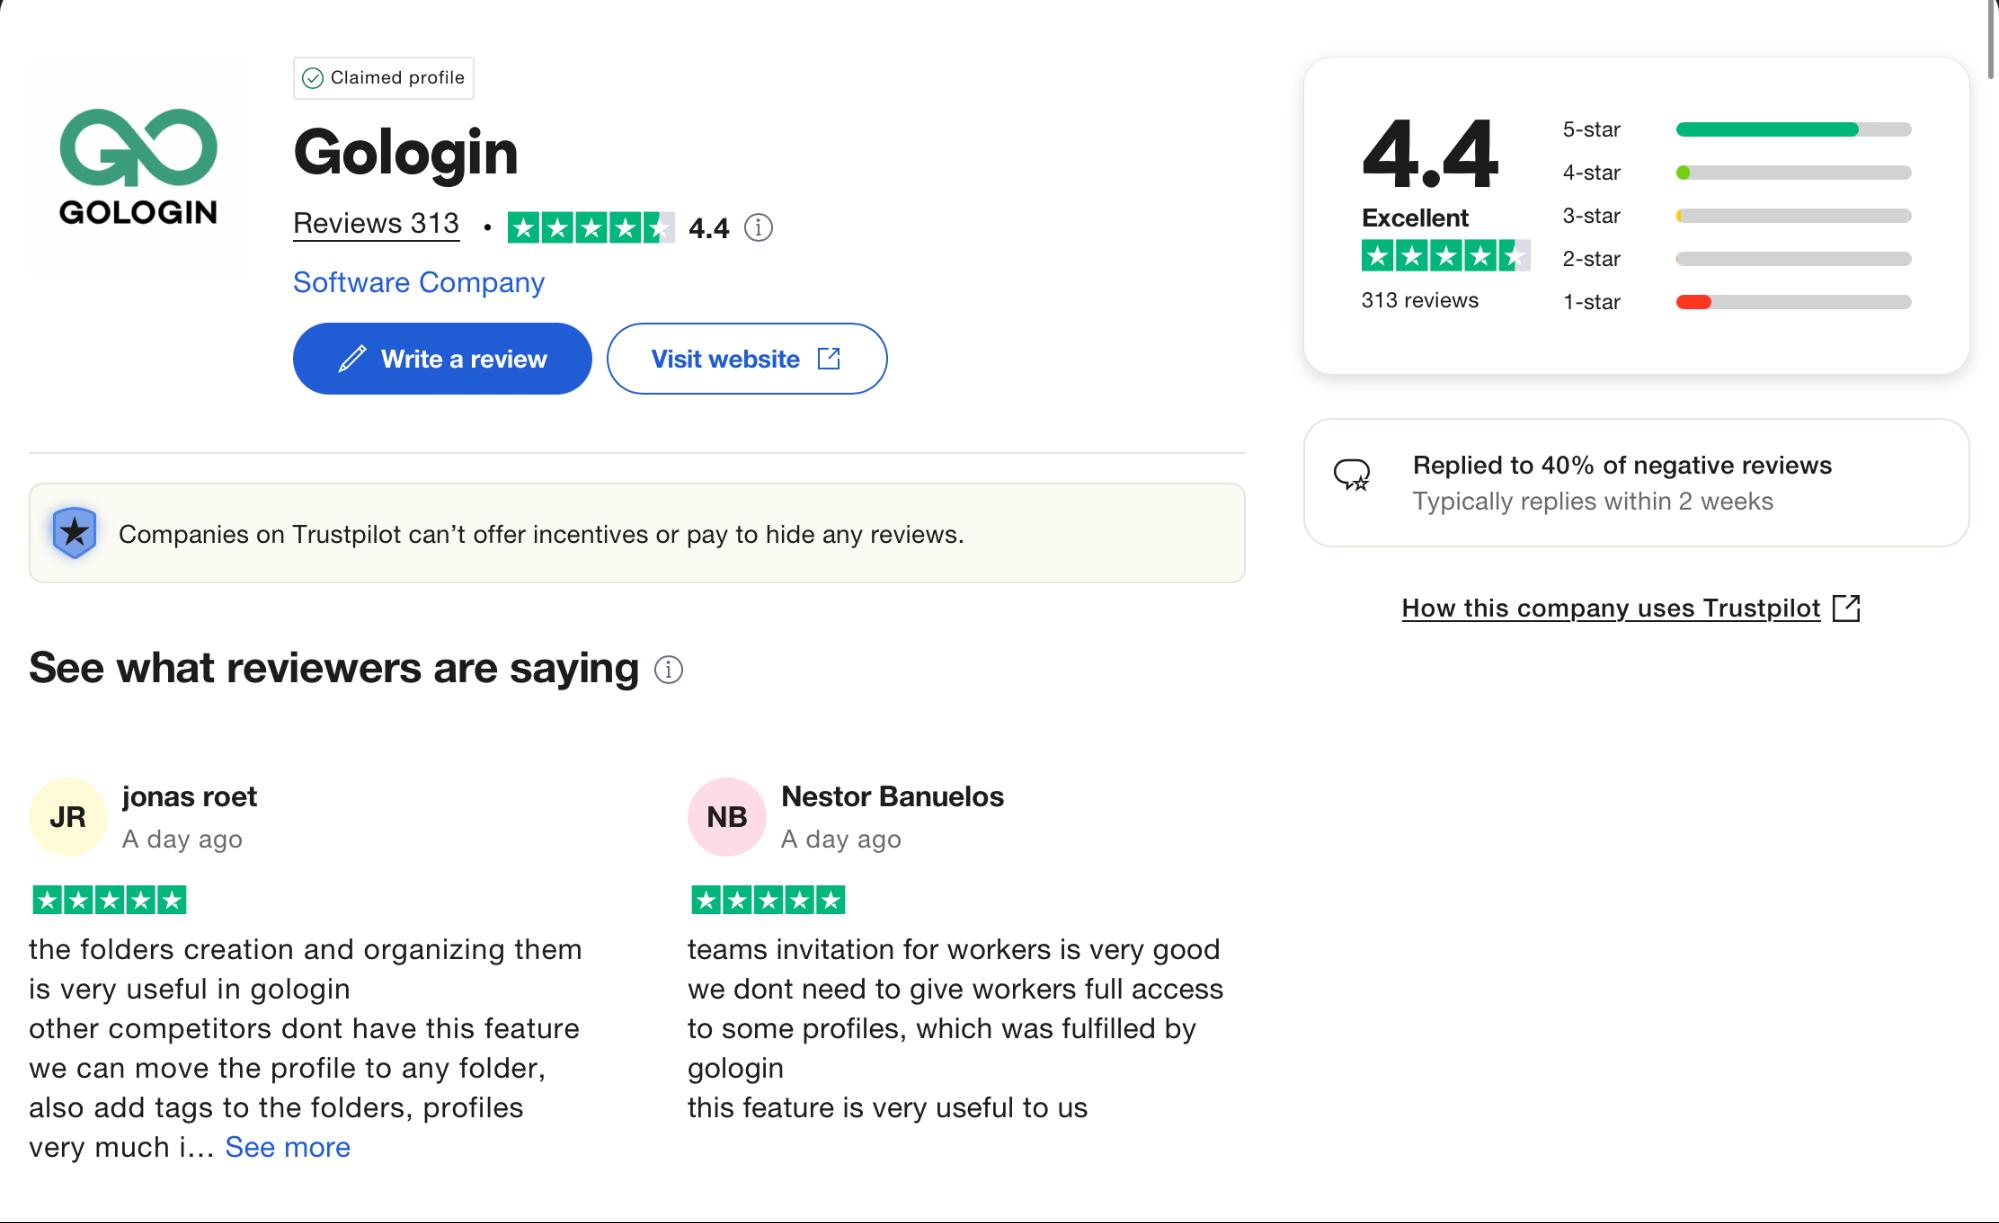This screenshot has height=1223, width=1999.
Task: Select the 3-star label
Action: click(x=1591, y=215)
